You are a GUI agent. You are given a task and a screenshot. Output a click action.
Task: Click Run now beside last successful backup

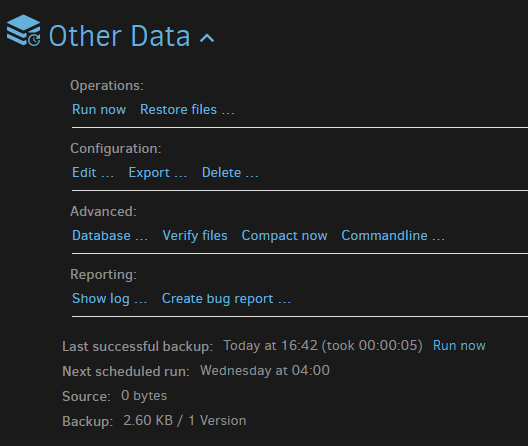point(459,345)
